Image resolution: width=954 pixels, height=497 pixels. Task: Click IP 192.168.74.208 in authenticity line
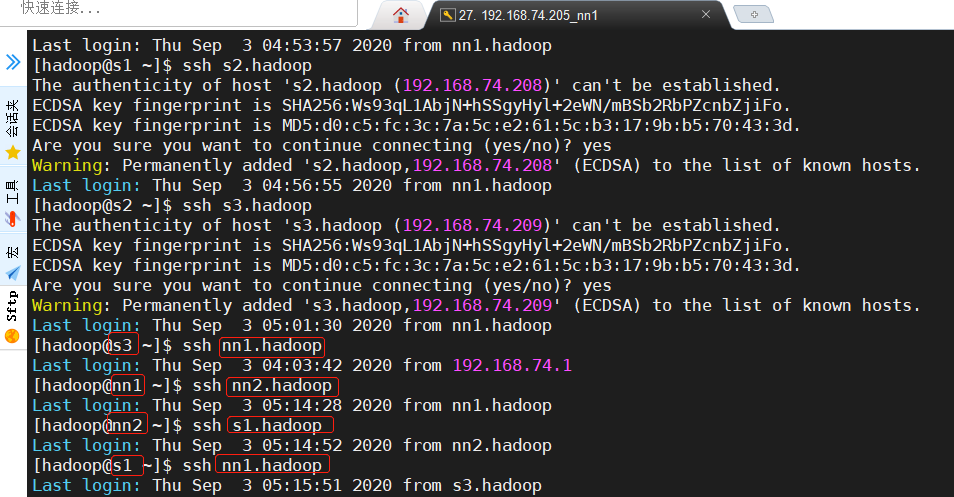[472, 86]
